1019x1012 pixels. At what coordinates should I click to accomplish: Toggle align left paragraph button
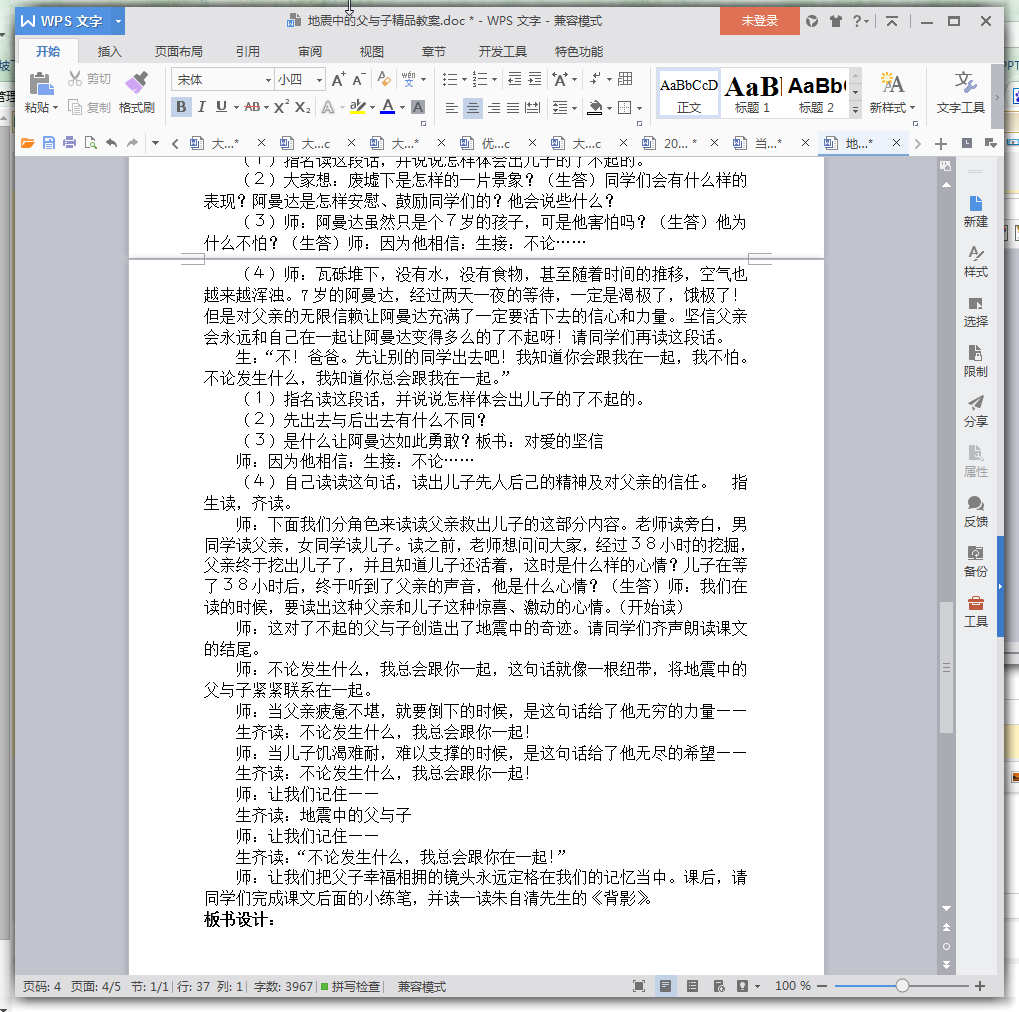tap(452, 107)
